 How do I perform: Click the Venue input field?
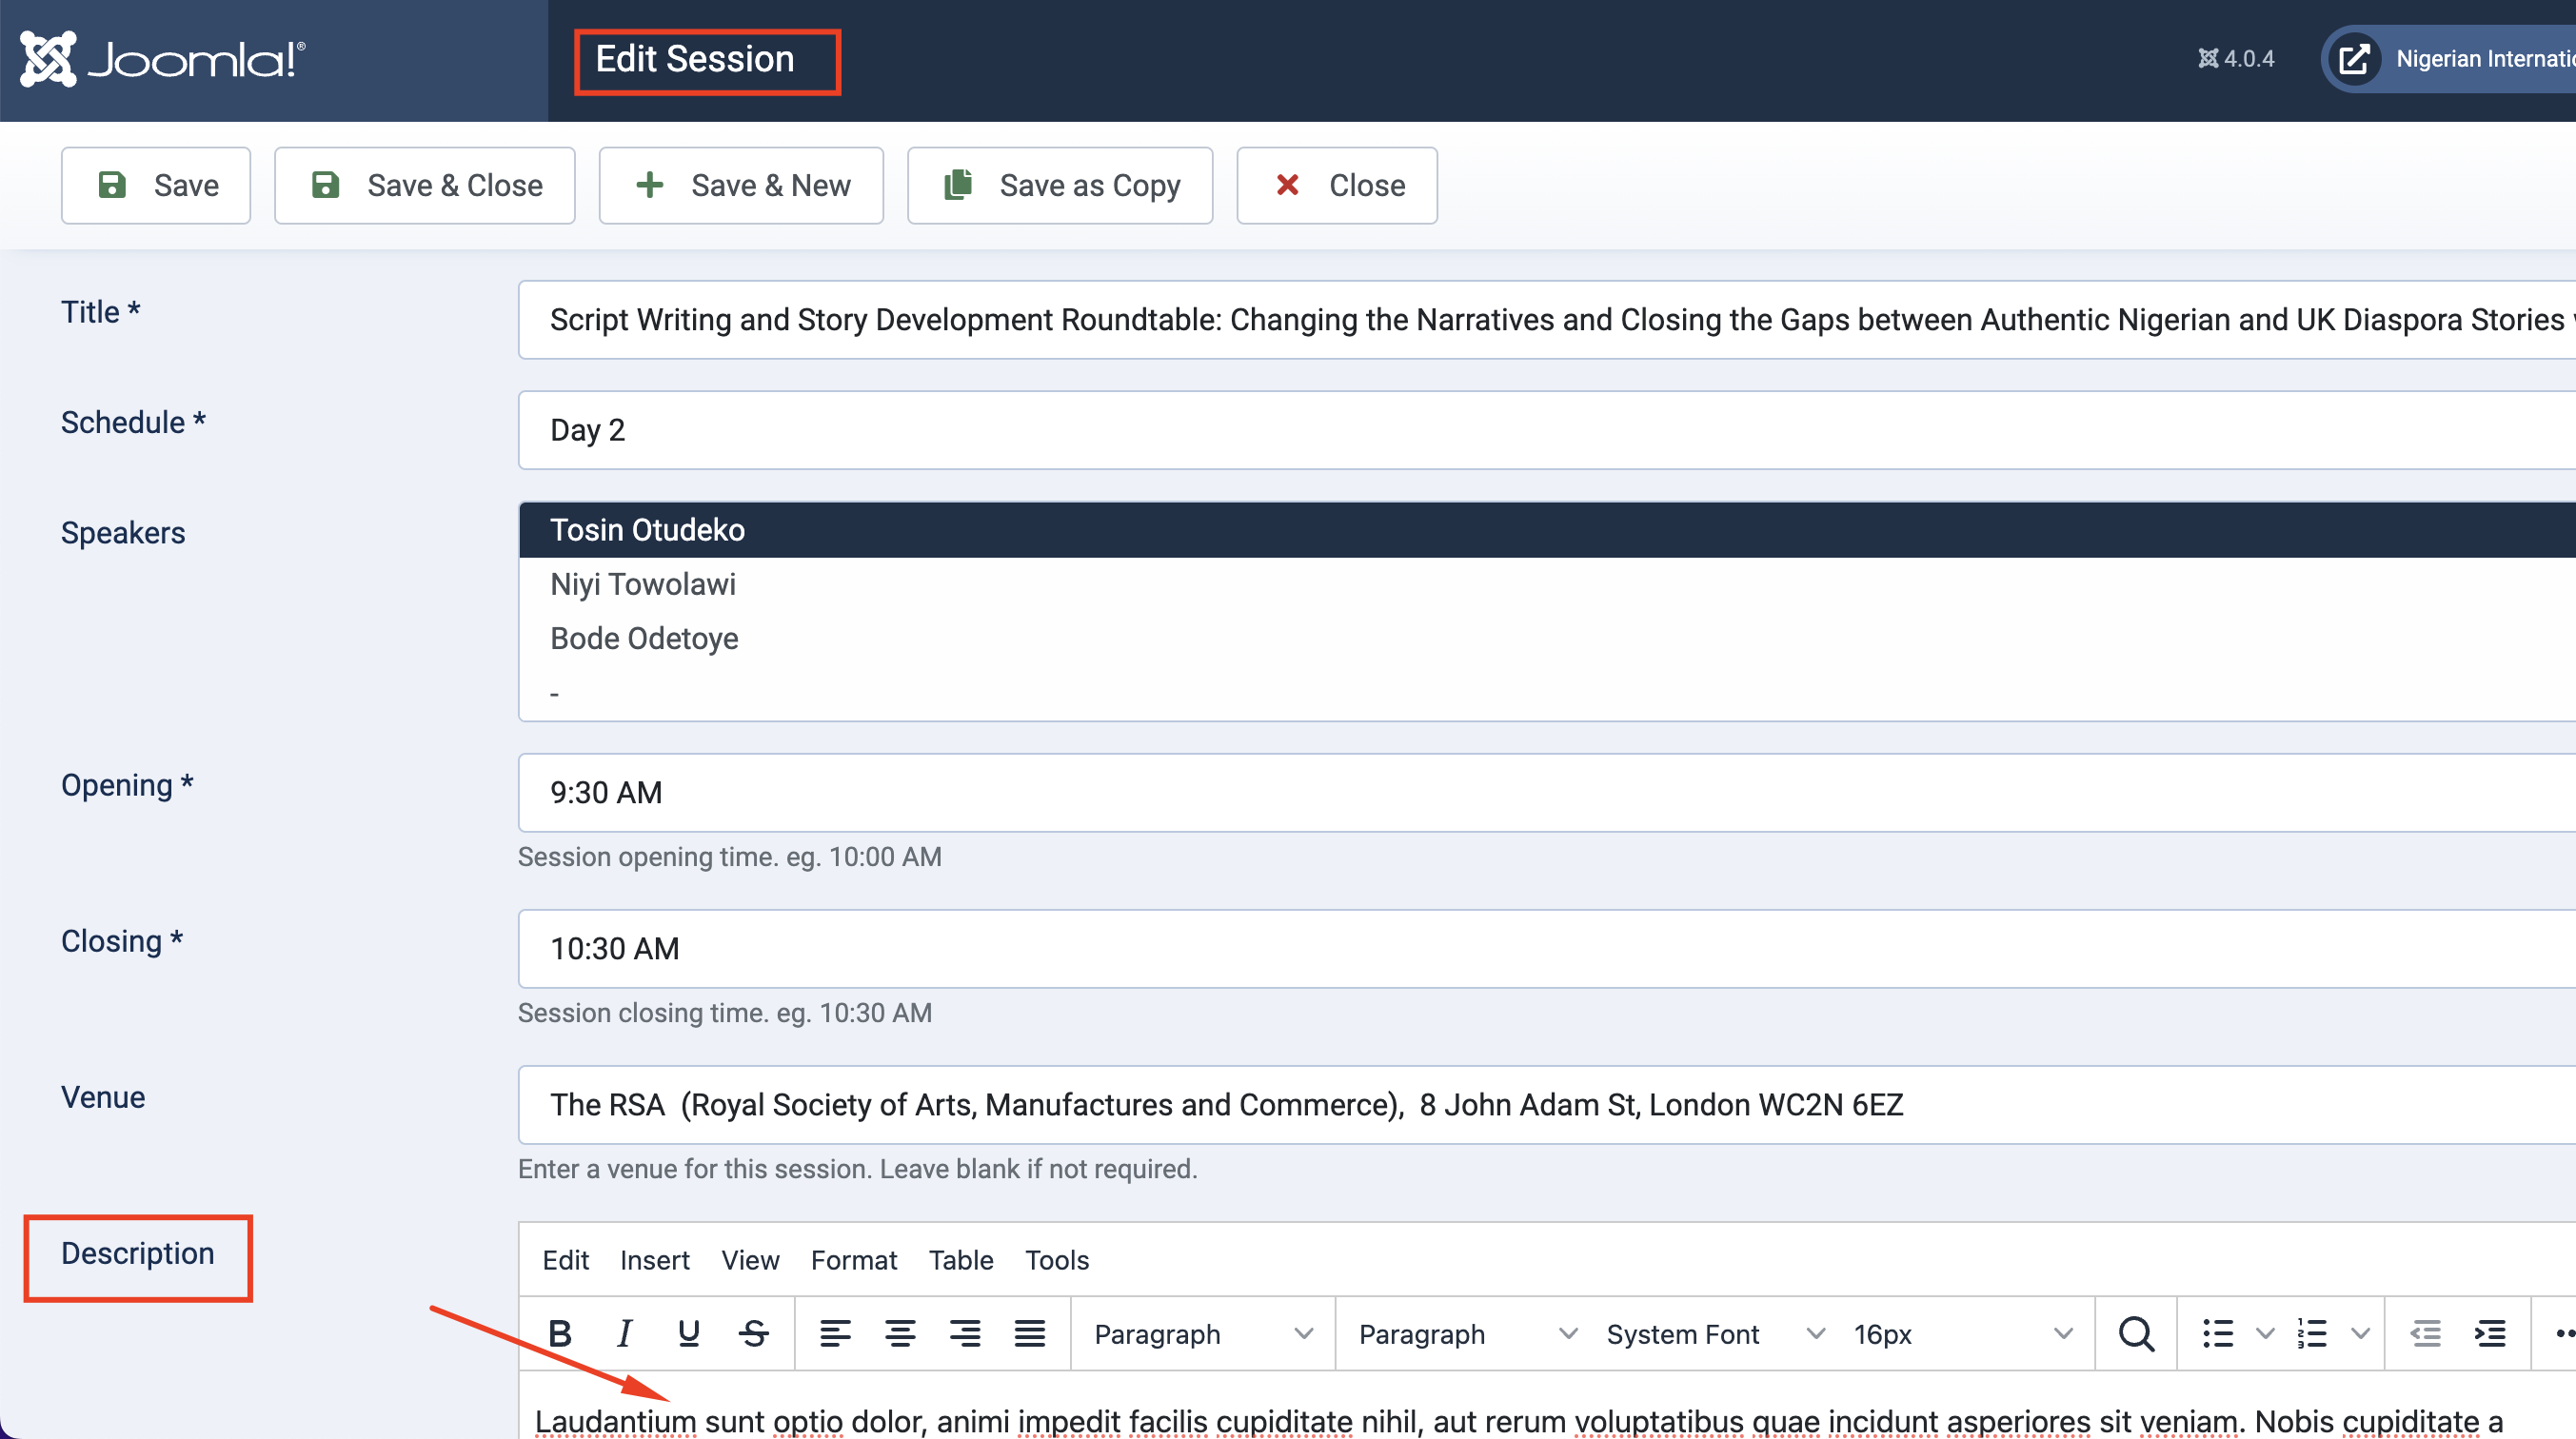pyautogui.click(x=1547, y=1105)
